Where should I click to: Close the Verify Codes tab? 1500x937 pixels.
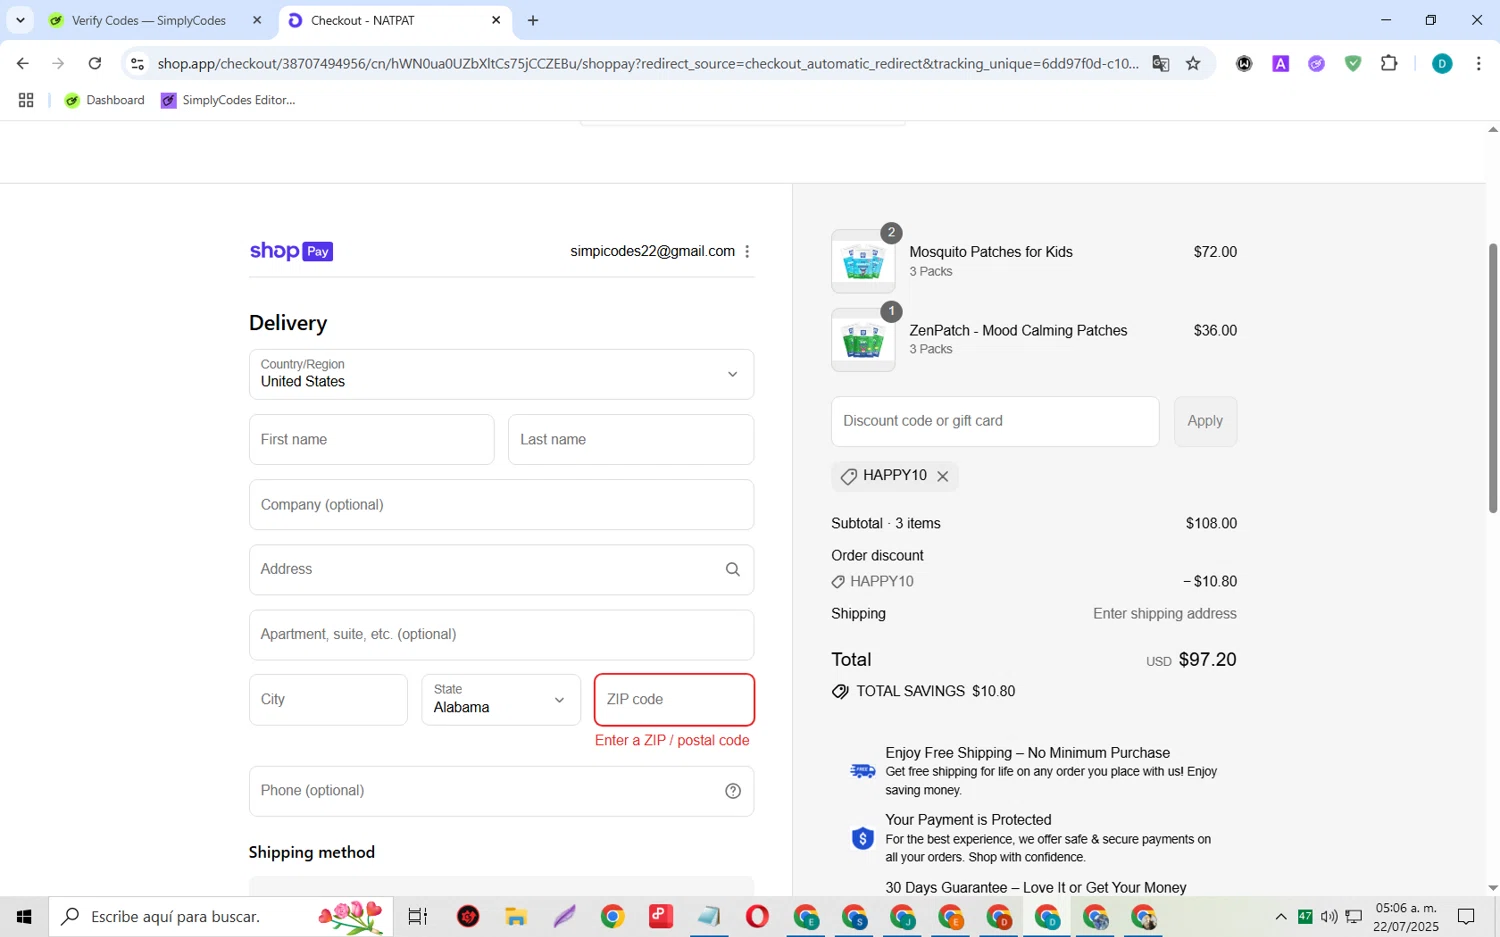[257, 20]
